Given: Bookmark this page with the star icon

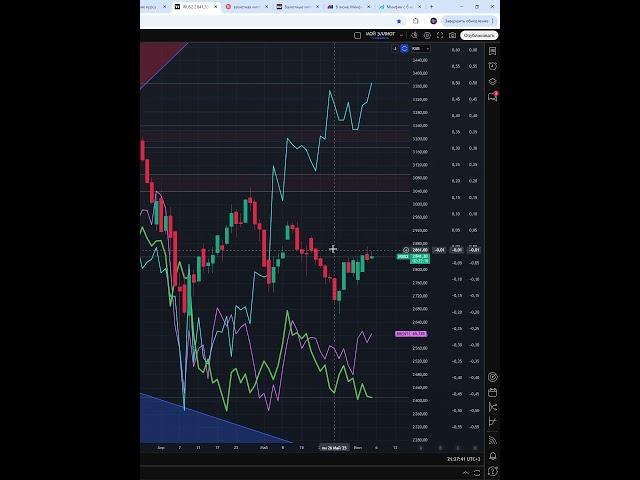Looking at the screenshot, I should click(x=399, y=21).
